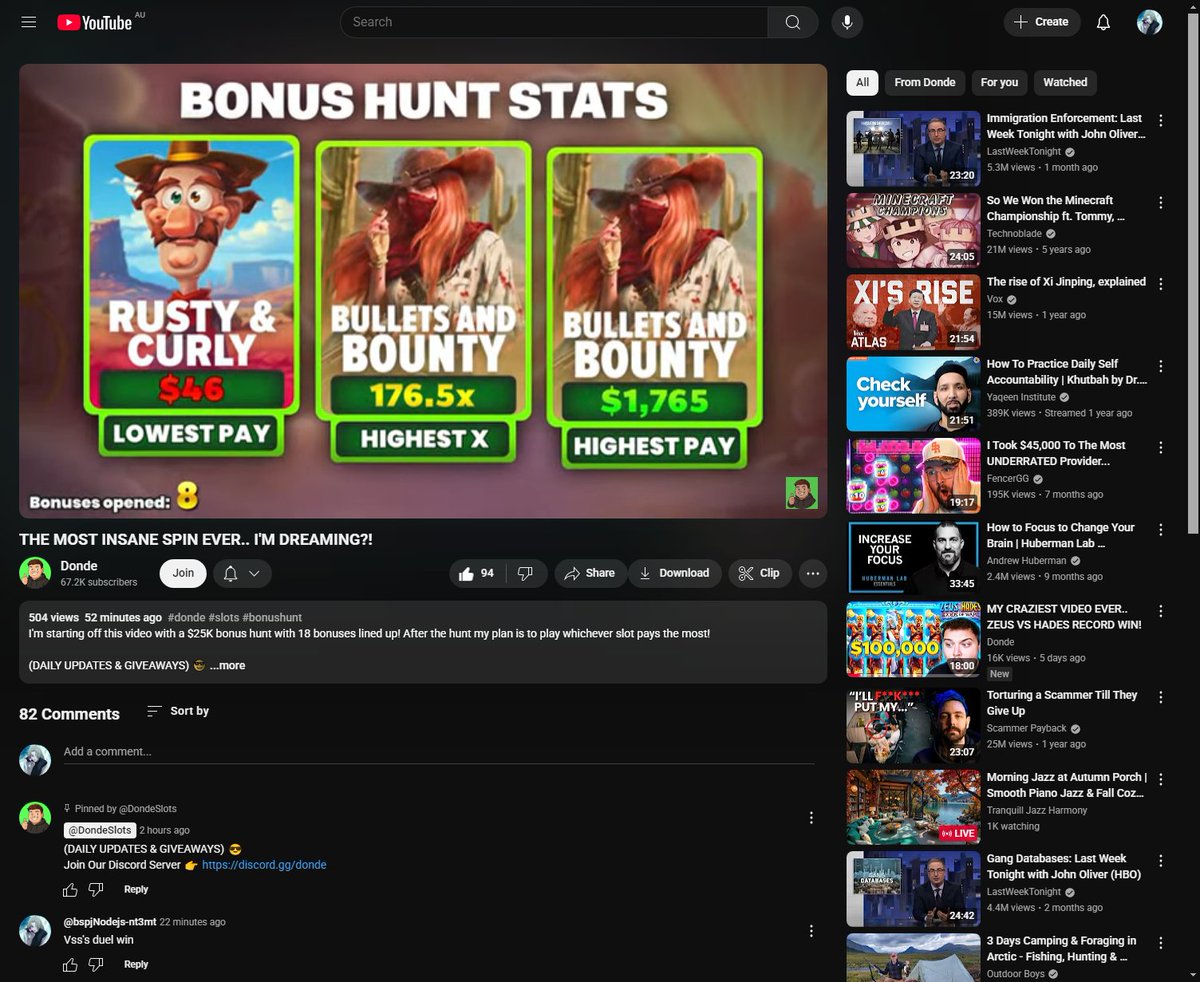1200x982 pixels.
Task: Open Increase Your Focus Huberman thumbnail
Action: tap(913, 558)
